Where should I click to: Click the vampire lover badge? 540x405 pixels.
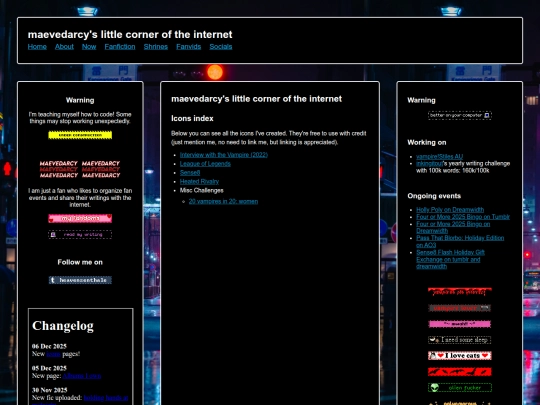(459, 308)
